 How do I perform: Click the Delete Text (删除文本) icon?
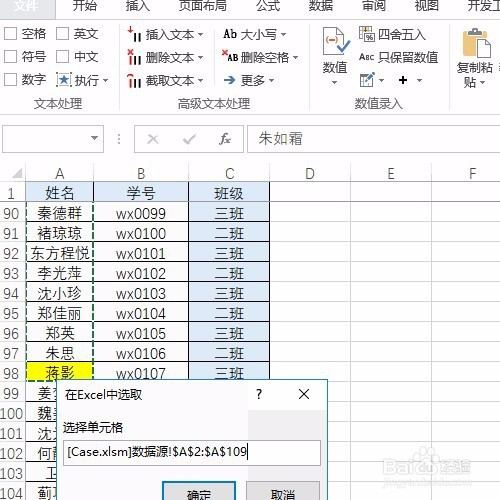click(x=134, y=57)
